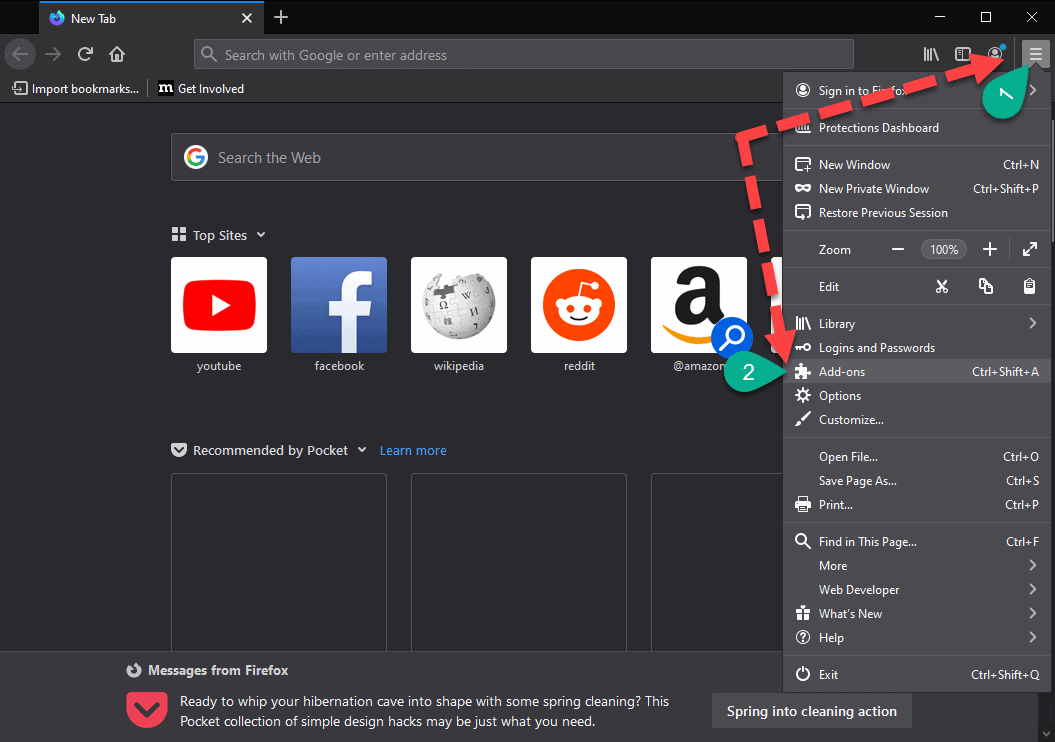
Task: Open Protections Dashboard
Action: pos(916,128)
